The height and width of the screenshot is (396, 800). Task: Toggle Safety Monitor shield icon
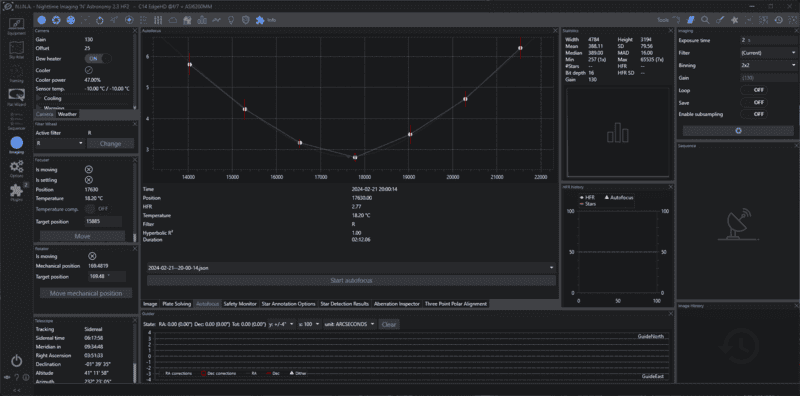pos(245,20)
